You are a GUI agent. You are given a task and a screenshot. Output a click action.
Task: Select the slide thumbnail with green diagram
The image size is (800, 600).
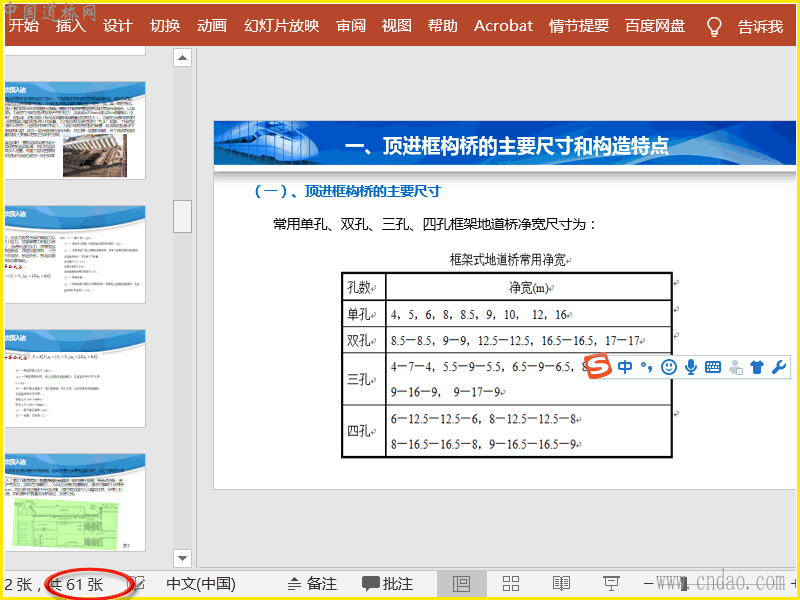click(x=75, y=503)
